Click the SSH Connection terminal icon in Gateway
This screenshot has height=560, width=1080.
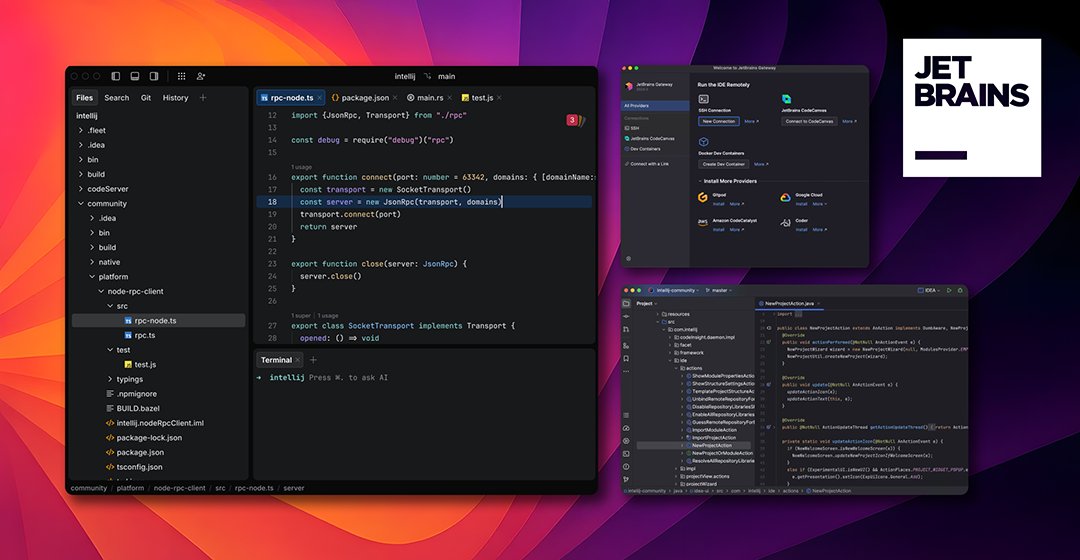tap(703, 99)
